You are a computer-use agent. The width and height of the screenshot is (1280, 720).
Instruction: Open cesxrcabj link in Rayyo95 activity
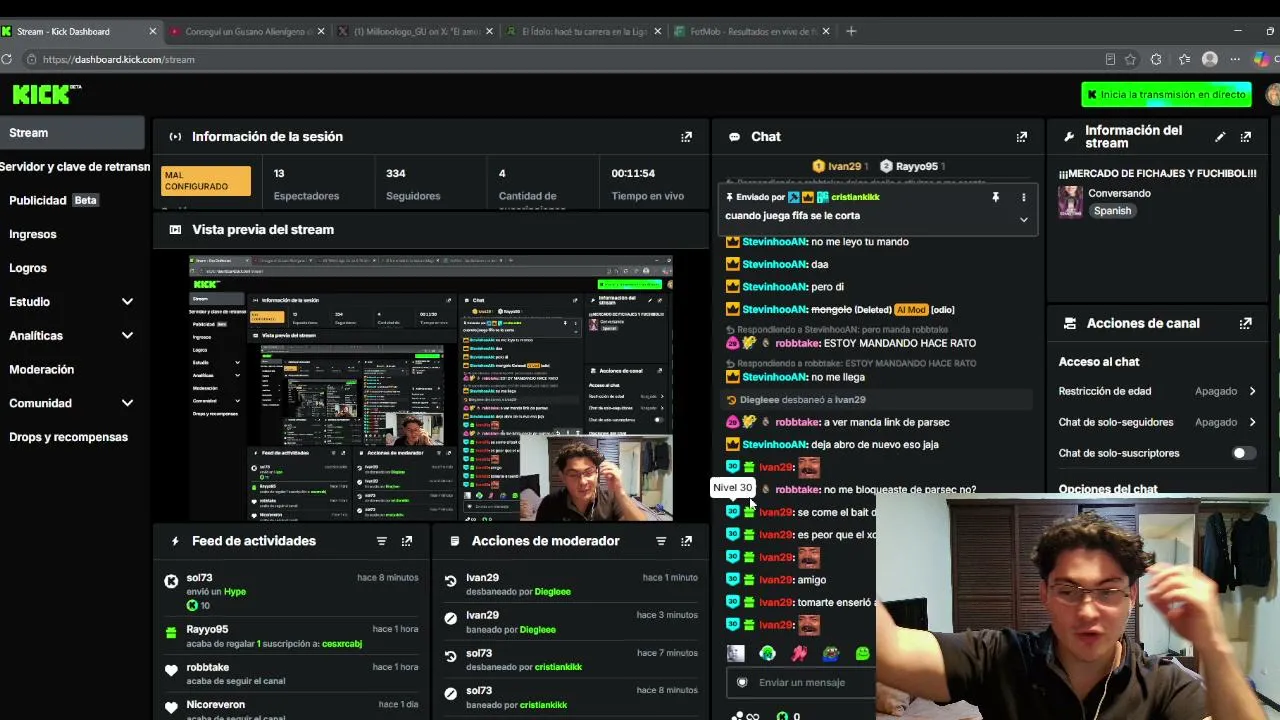(342, 644)
